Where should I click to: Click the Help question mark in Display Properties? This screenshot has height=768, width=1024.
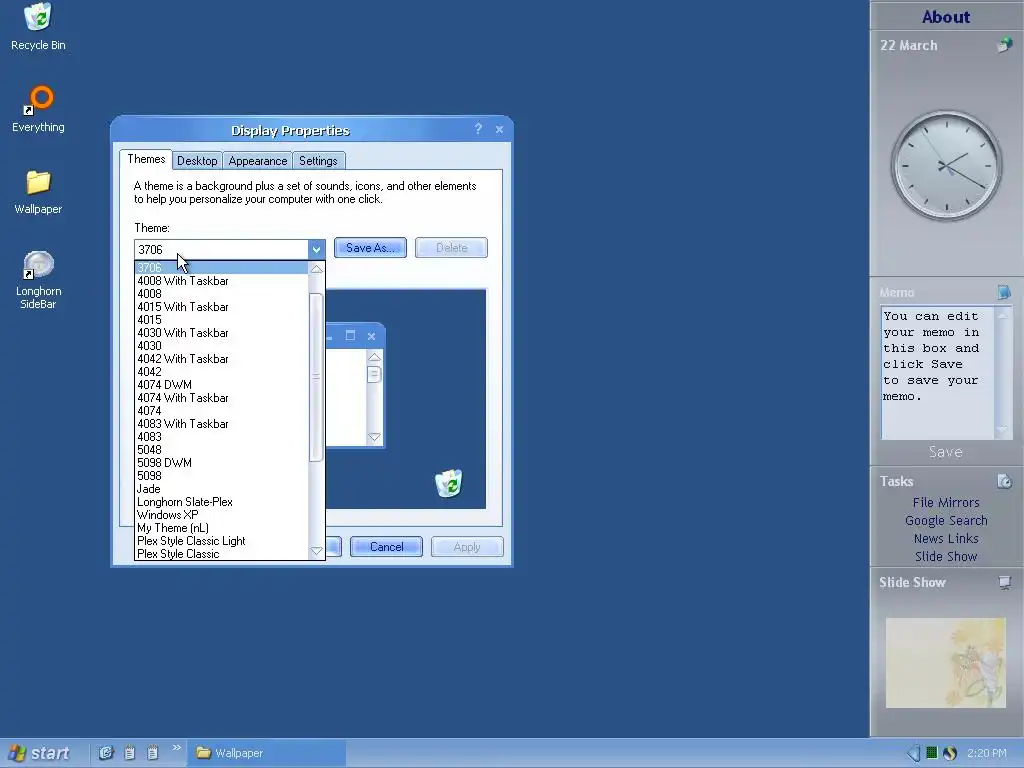coord(478,129)
